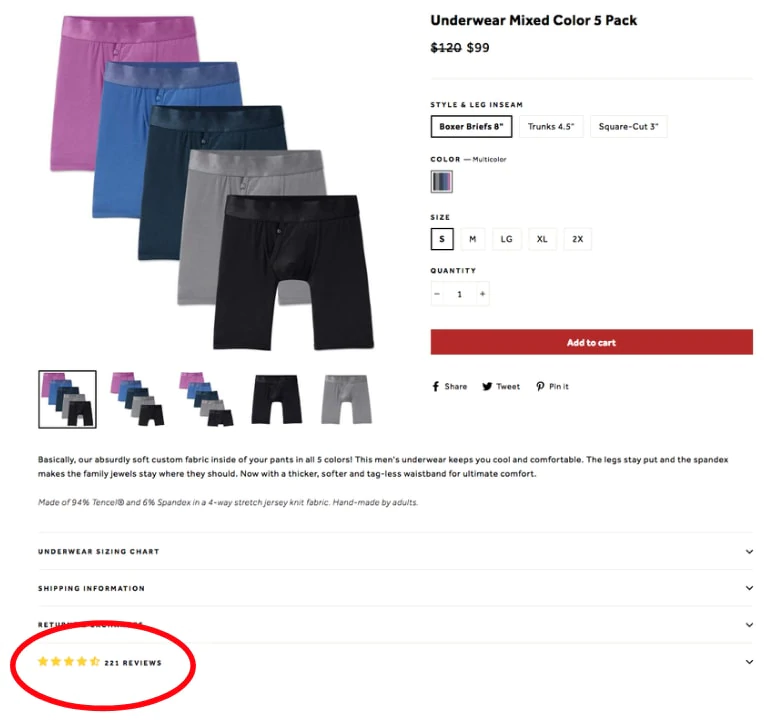Click the Twitter Tweet icon
Image resolution: width=772 pixels, height=727 pixels.
coord(488,387)
